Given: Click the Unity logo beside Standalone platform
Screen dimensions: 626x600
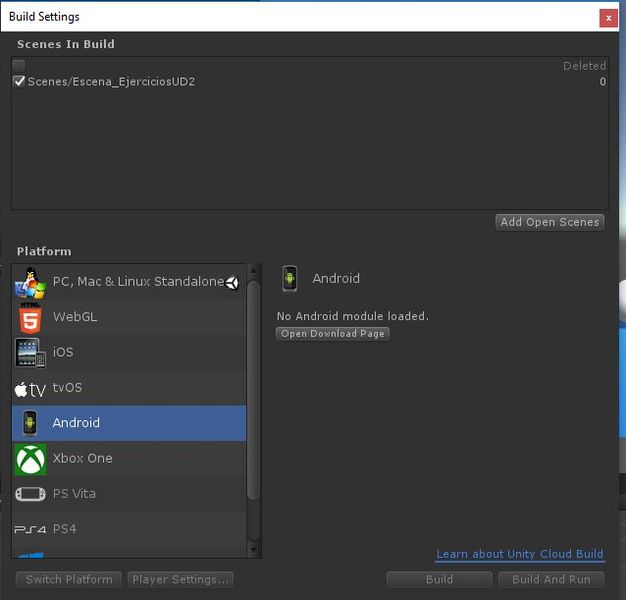Looking at the screenshot, I should 232,283.
